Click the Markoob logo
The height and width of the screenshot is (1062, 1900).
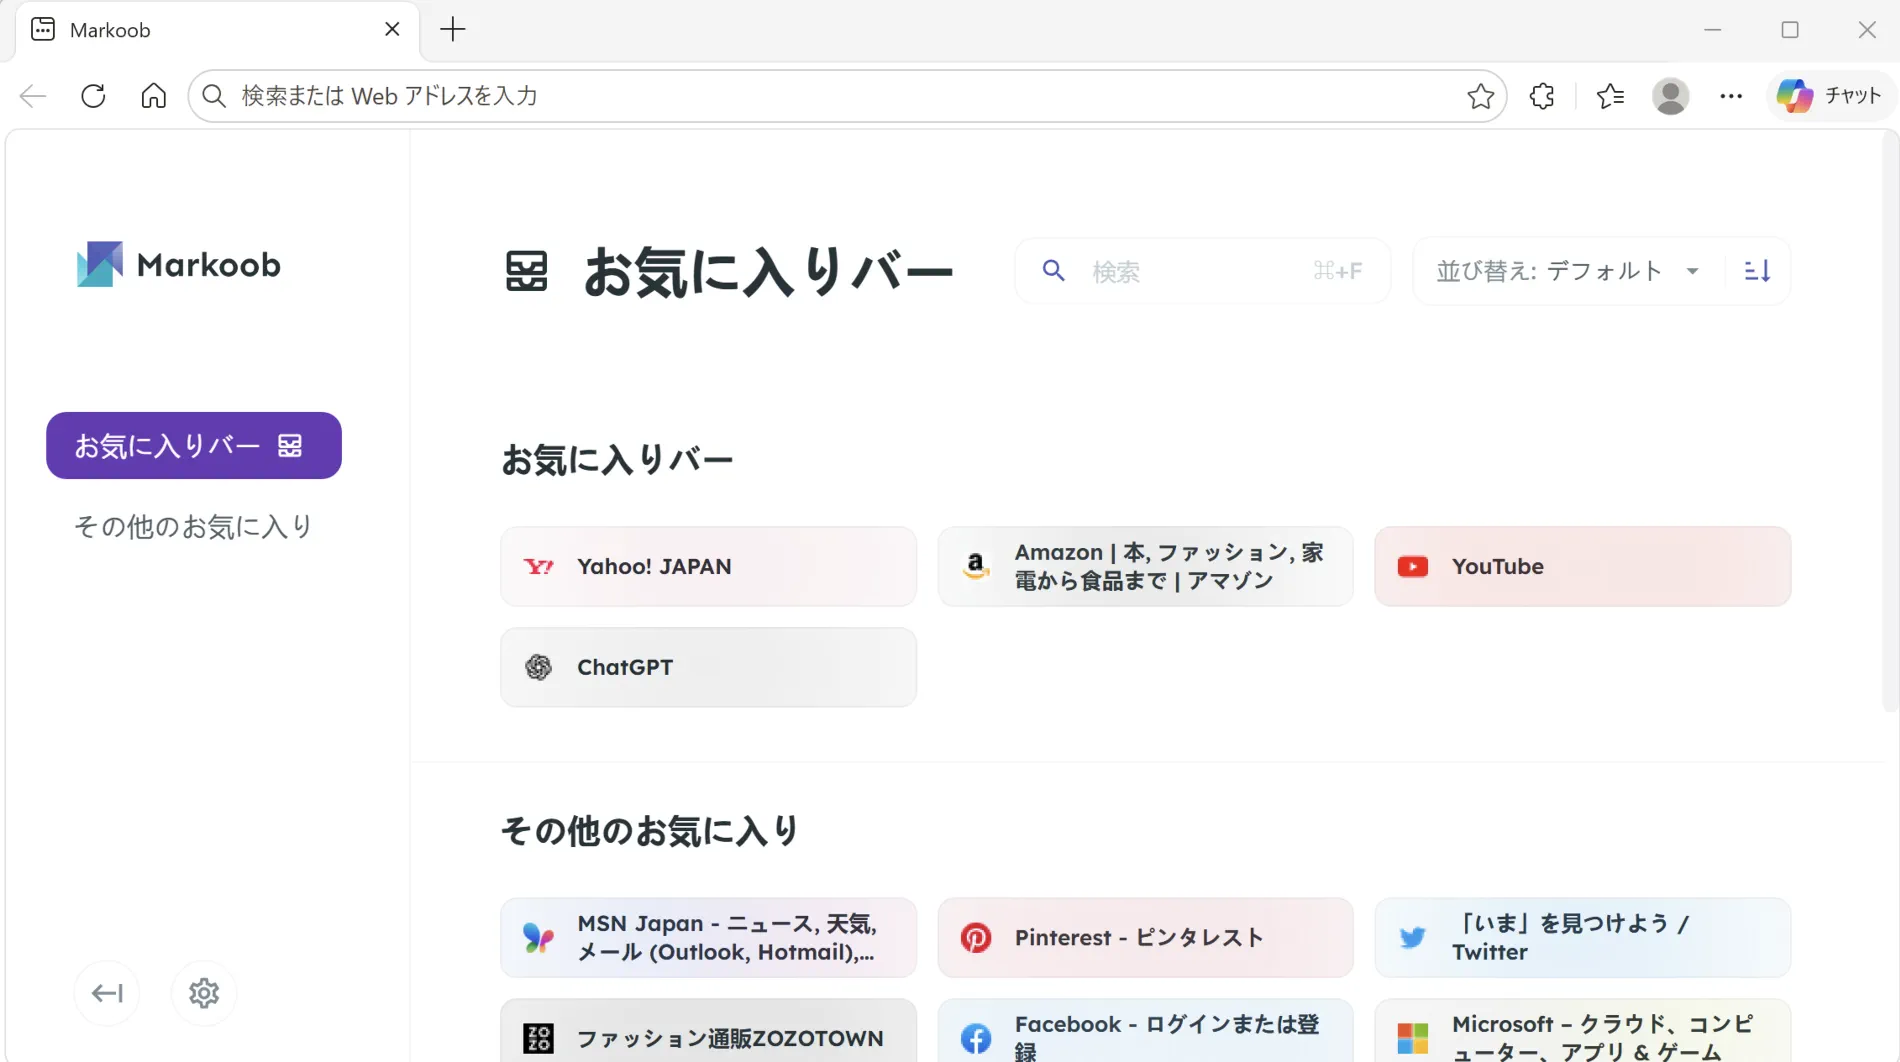pyautogui.click(x=179, y=265)
